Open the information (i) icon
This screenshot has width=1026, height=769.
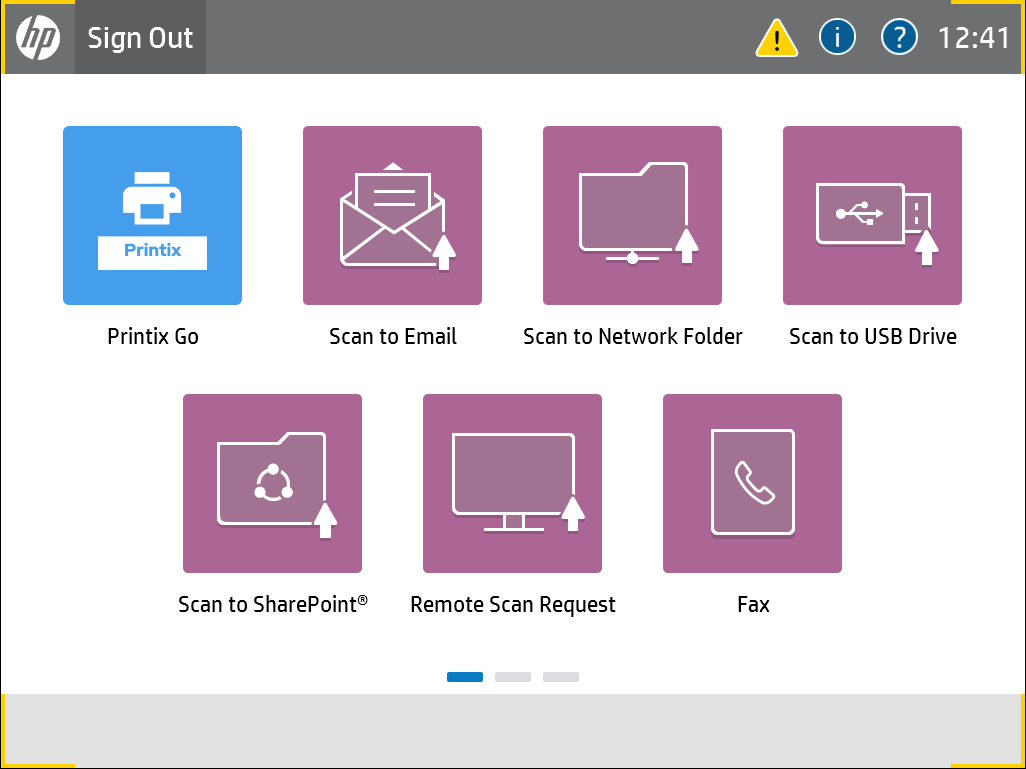click(838, 38)
